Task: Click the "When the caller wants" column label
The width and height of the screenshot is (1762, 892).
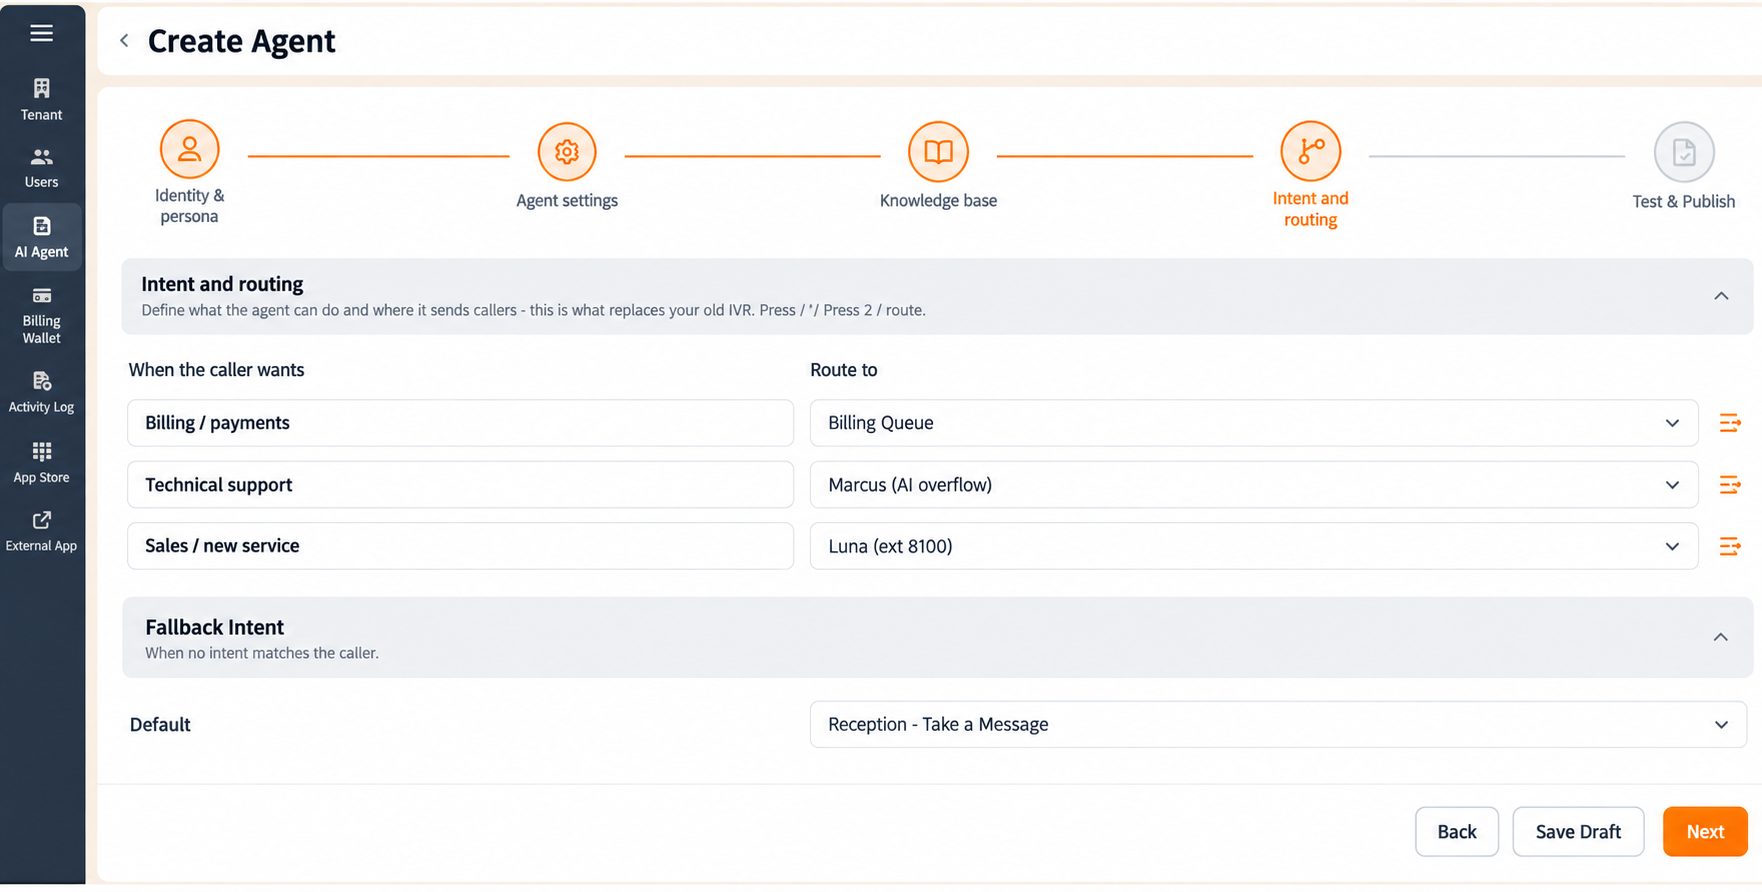Action: [216, 370]
